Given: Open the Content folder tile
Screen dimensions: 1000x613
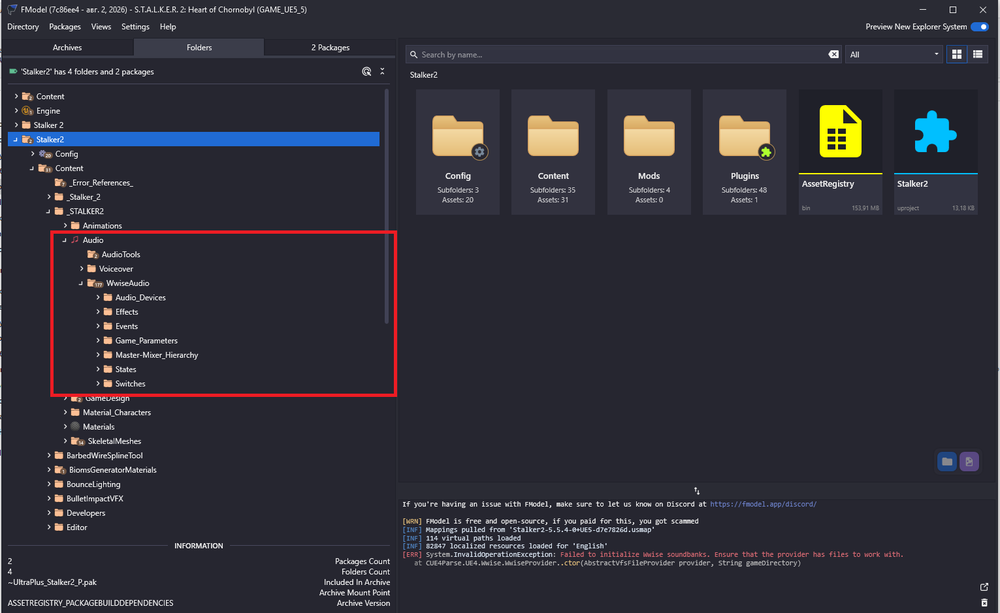Looking at the screenshot, I should tap(553, 152).
